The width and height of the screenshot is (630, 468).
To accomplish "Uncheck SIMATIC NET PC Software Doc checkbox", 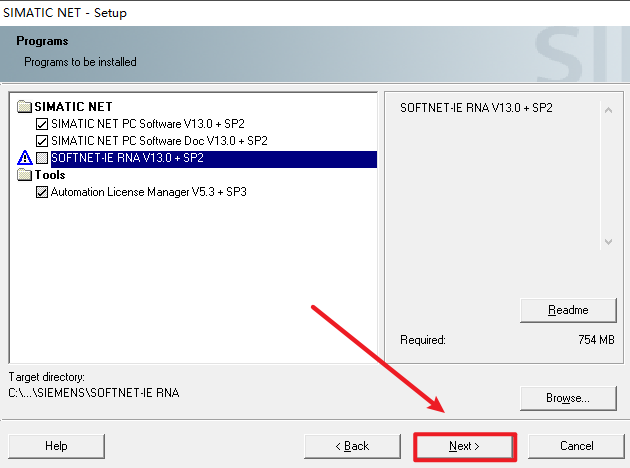I will [42, 141].
